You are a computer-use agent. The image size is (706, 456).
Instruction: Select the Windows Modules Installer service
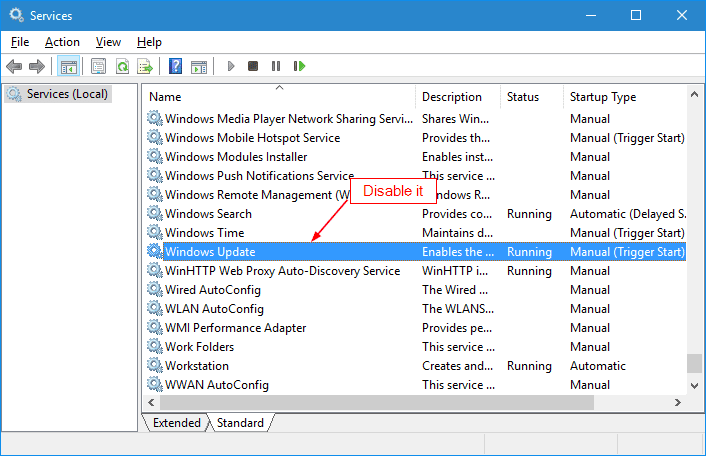pyautogui.click(x=416, y=157)
